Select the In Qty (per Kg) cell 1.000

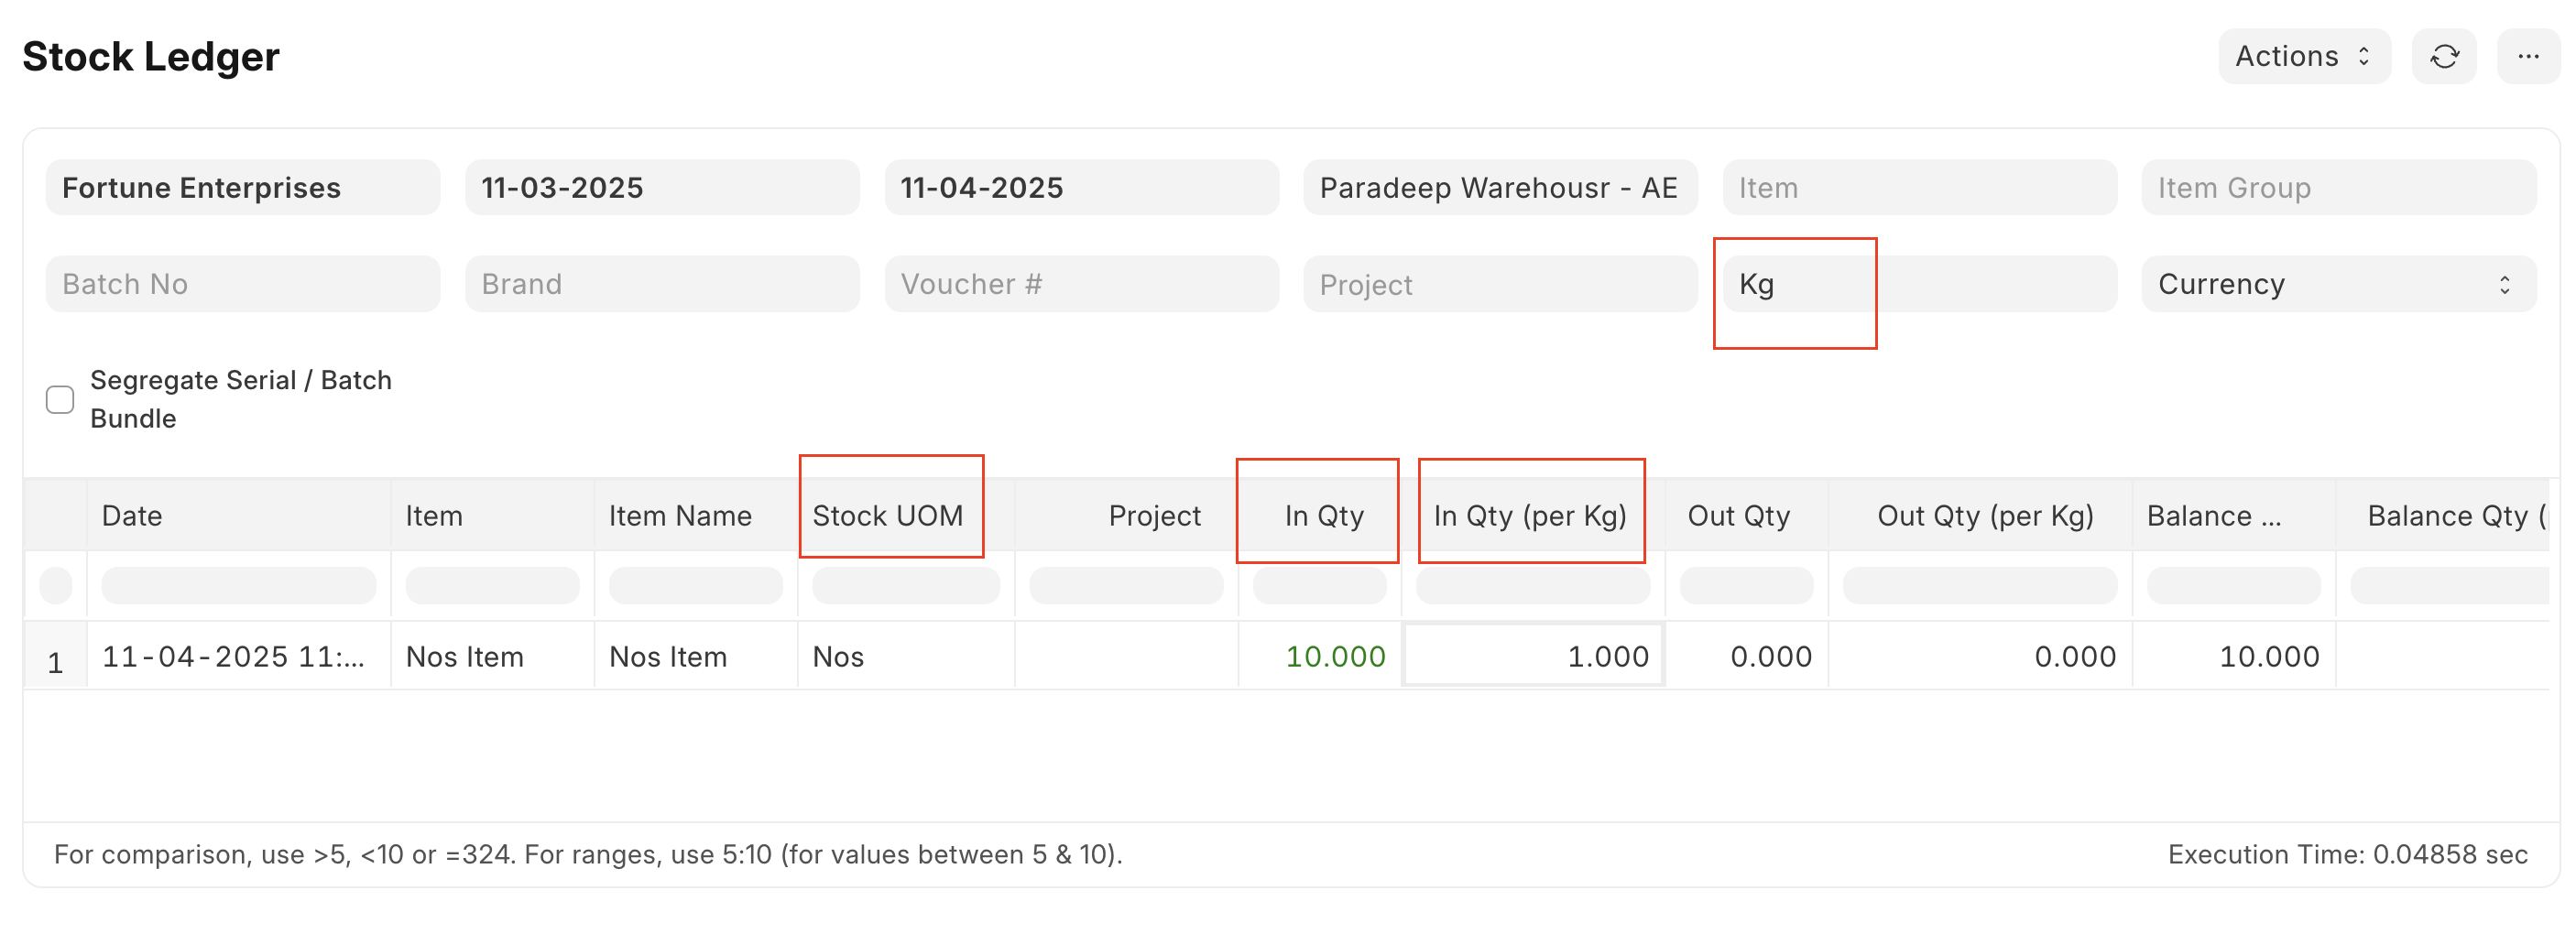(x=1533, y=657)
